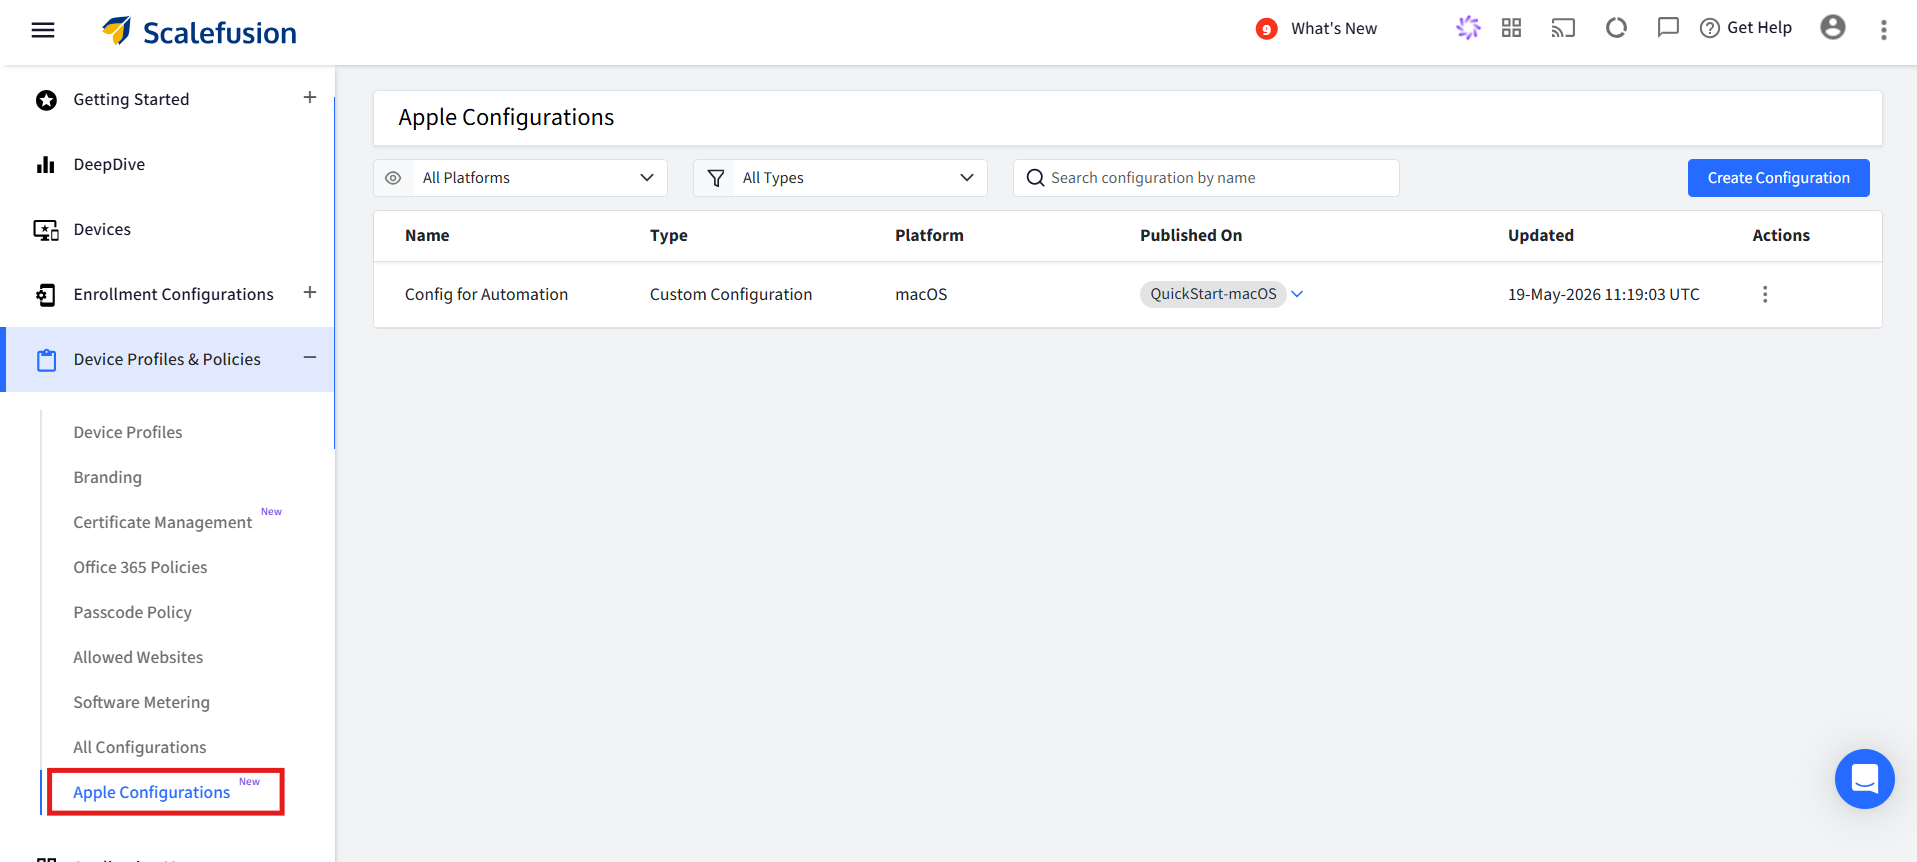Click the Scalefusion logo
Image resolution: width=1917 pixels, height=862 pixels.
tap(199, 32)
